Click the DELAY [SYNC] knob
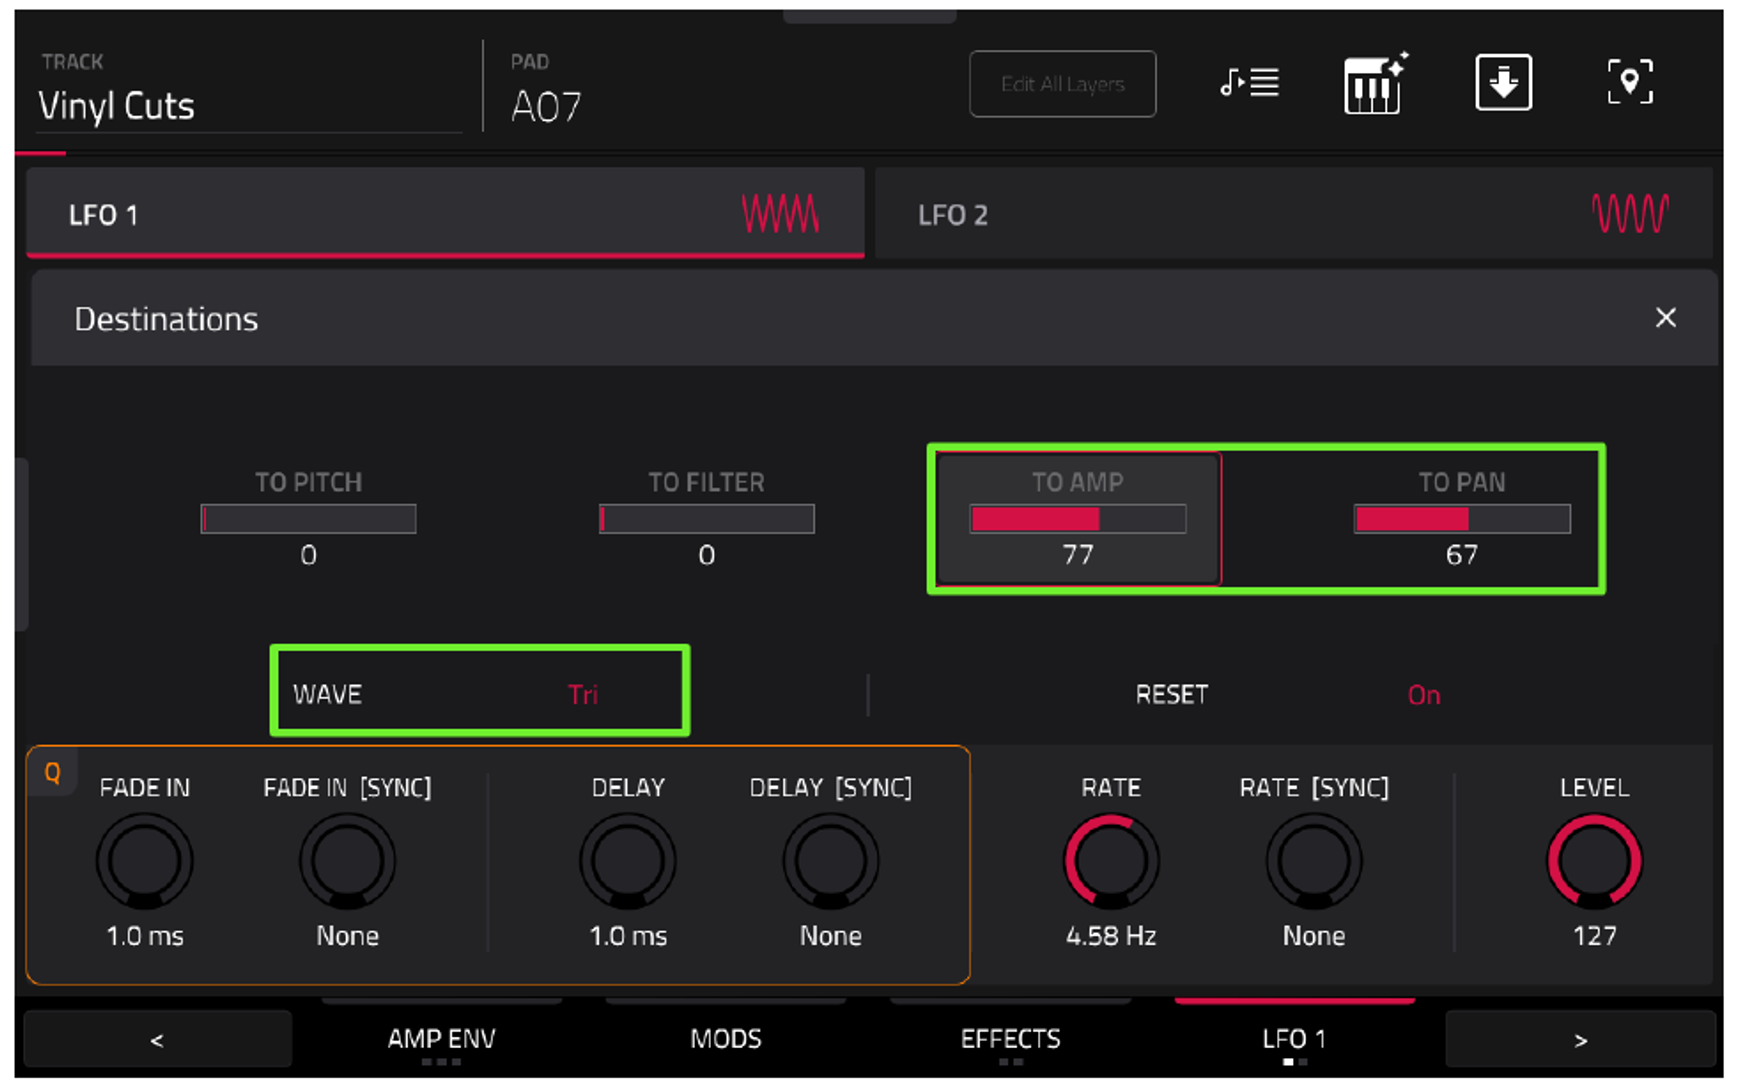1737x1090 pixels. [x=831, y=861]
